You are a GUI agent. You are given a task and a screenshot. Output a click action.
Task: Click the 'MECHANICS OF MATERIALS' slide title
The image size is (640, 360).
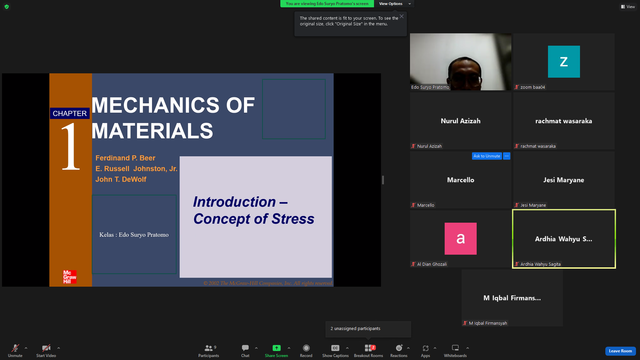(x=173, y=118)
